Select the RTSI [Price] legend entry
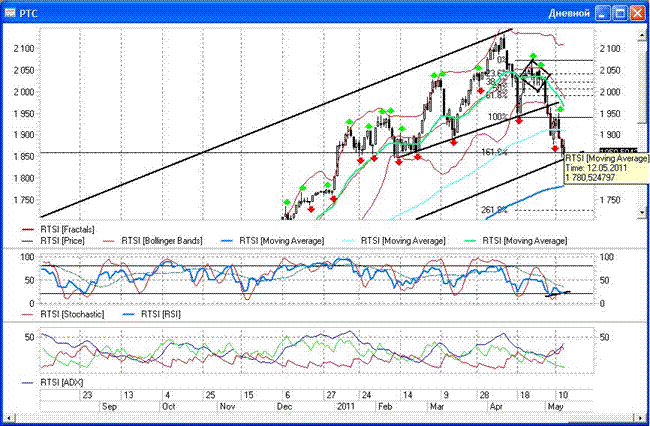Viewport: 650px width, 426px height. point(53,241)
